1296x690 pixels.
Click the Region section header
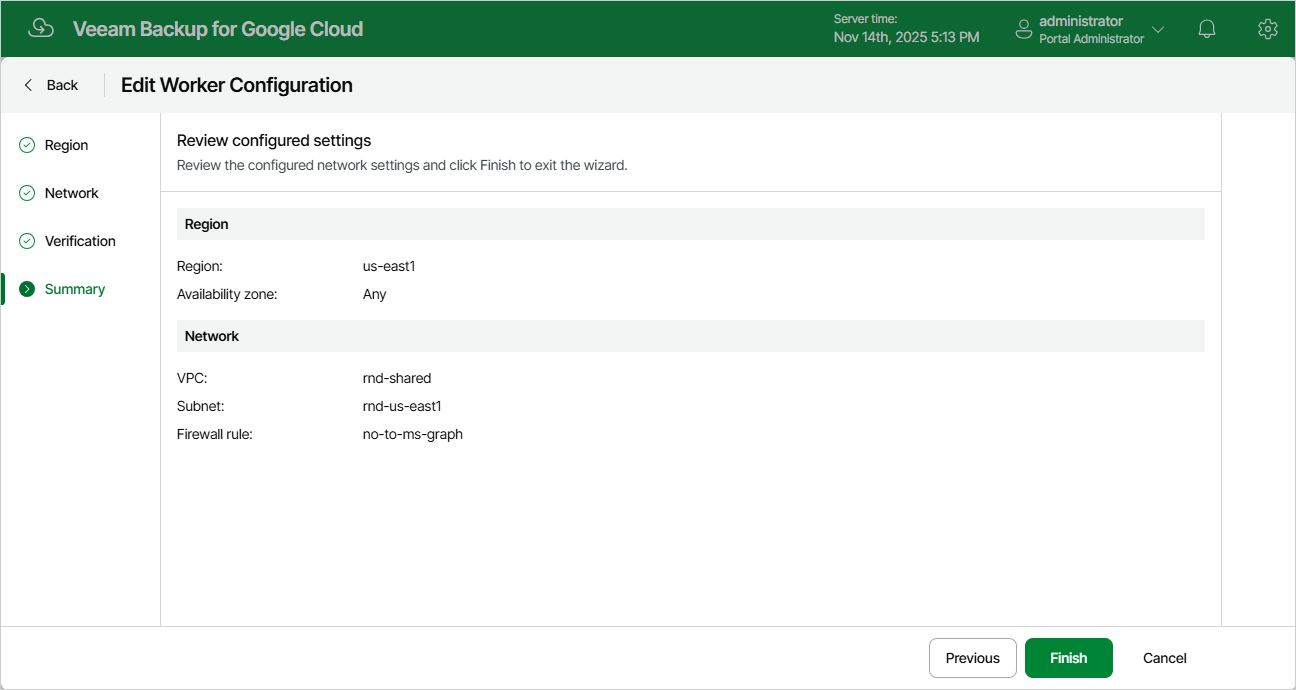pos(691,224)
